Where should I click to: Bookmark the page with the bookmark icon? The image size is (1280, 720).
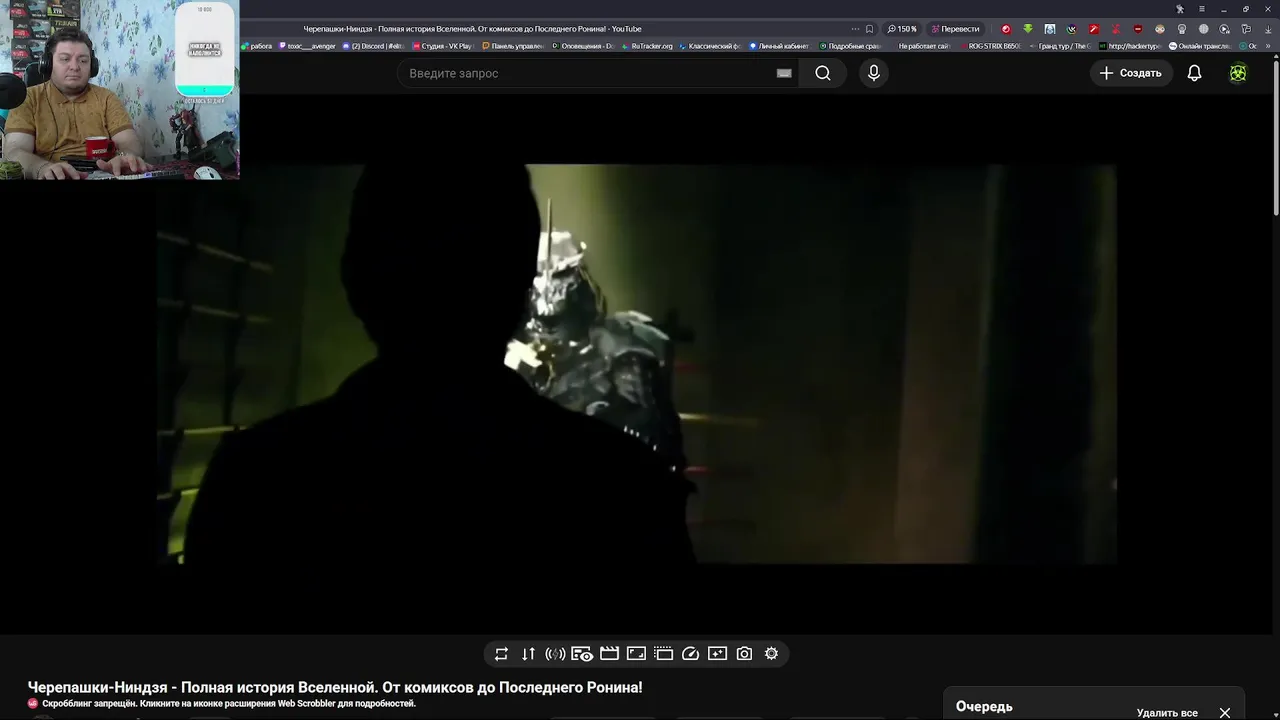click(x=869, y=29)
